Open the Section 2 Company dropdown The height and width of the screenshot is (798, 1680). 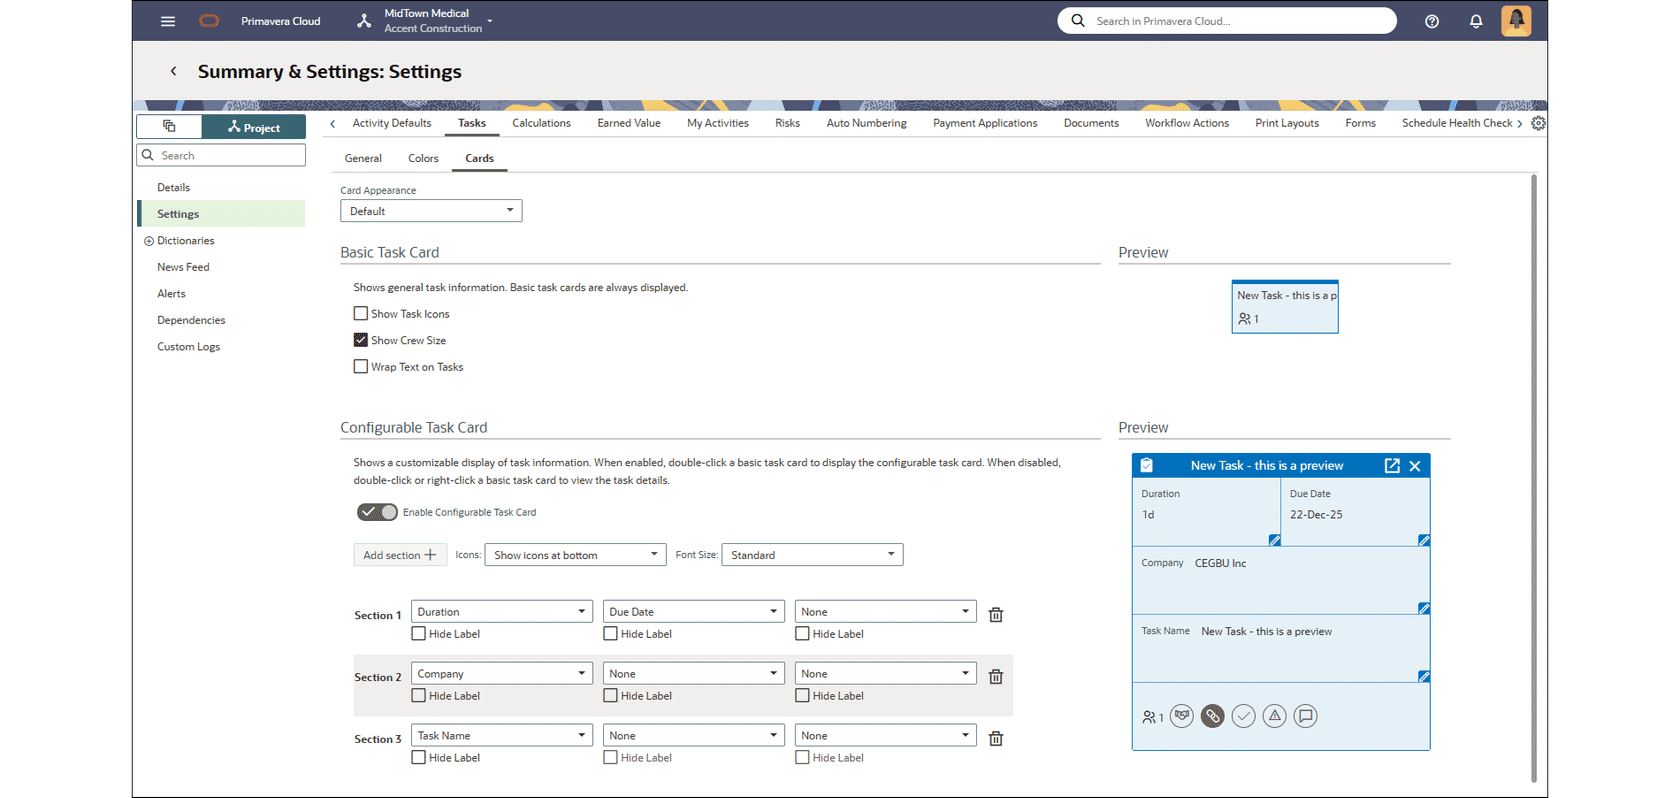tap(501, 674)
